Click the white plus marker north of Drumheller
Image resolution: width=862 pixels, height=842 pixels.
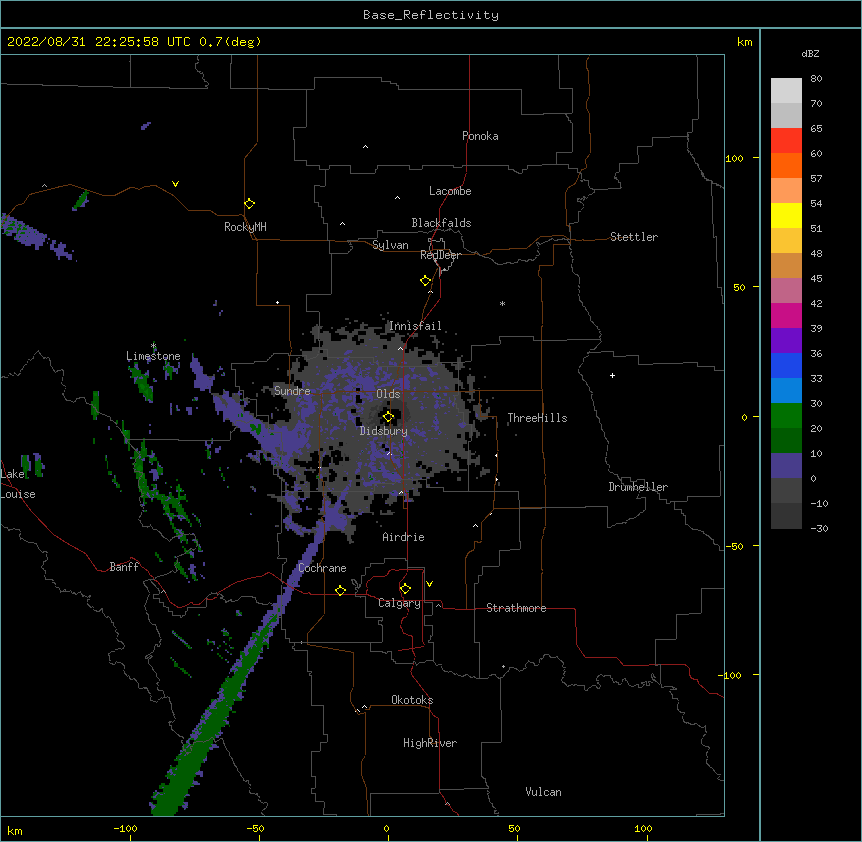pos(612,375)
